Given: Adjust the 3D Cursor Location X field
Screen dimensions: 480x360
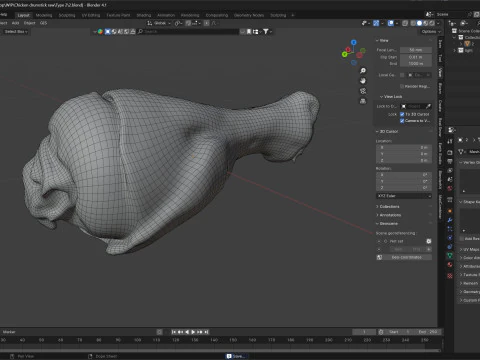Looking at the screenshot, I should click(x=404, y=147).
